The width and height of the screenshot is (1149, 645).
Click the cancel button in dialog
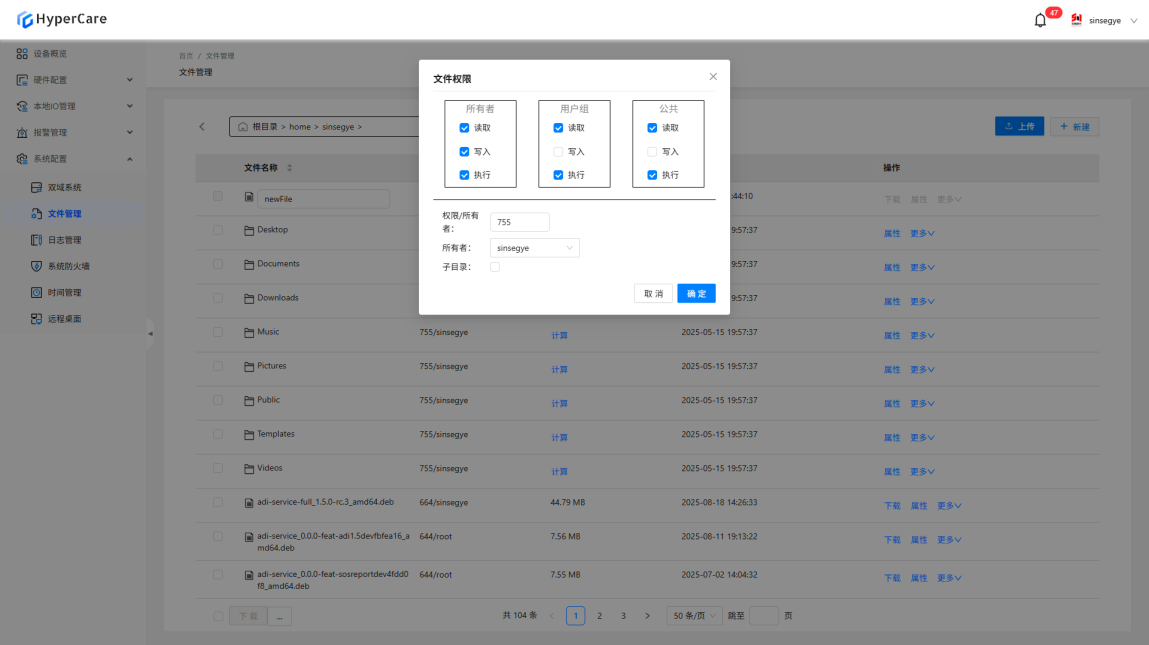pyautogui.click(x=653, y=294)
